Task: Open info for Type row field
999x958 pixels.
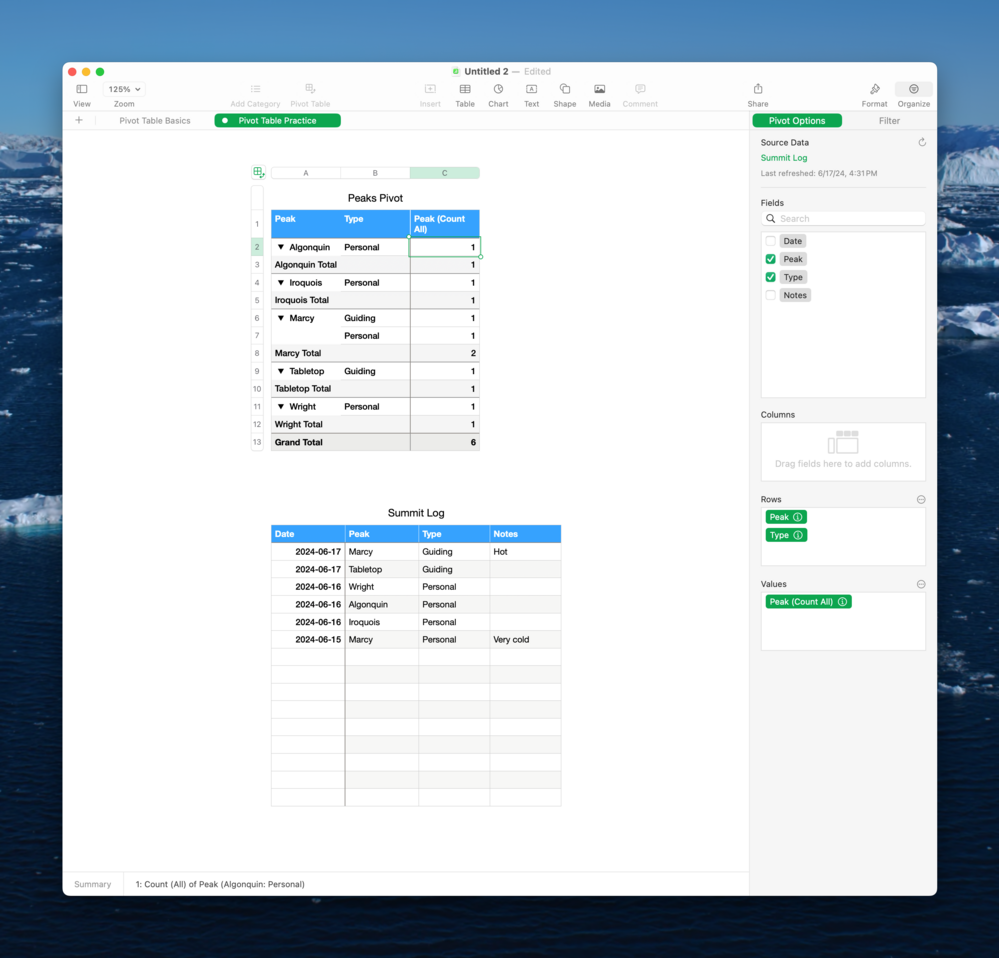Action: 798,535
